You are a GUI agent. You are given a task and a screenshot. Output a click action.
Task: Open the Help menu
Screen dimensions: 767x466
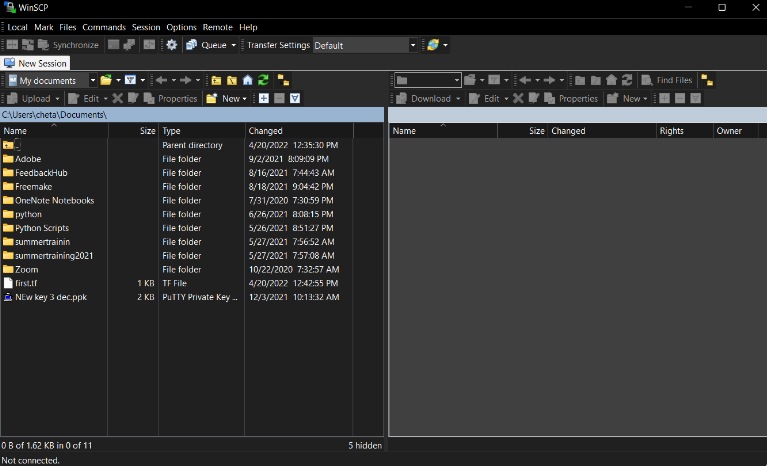coord(248,27)
